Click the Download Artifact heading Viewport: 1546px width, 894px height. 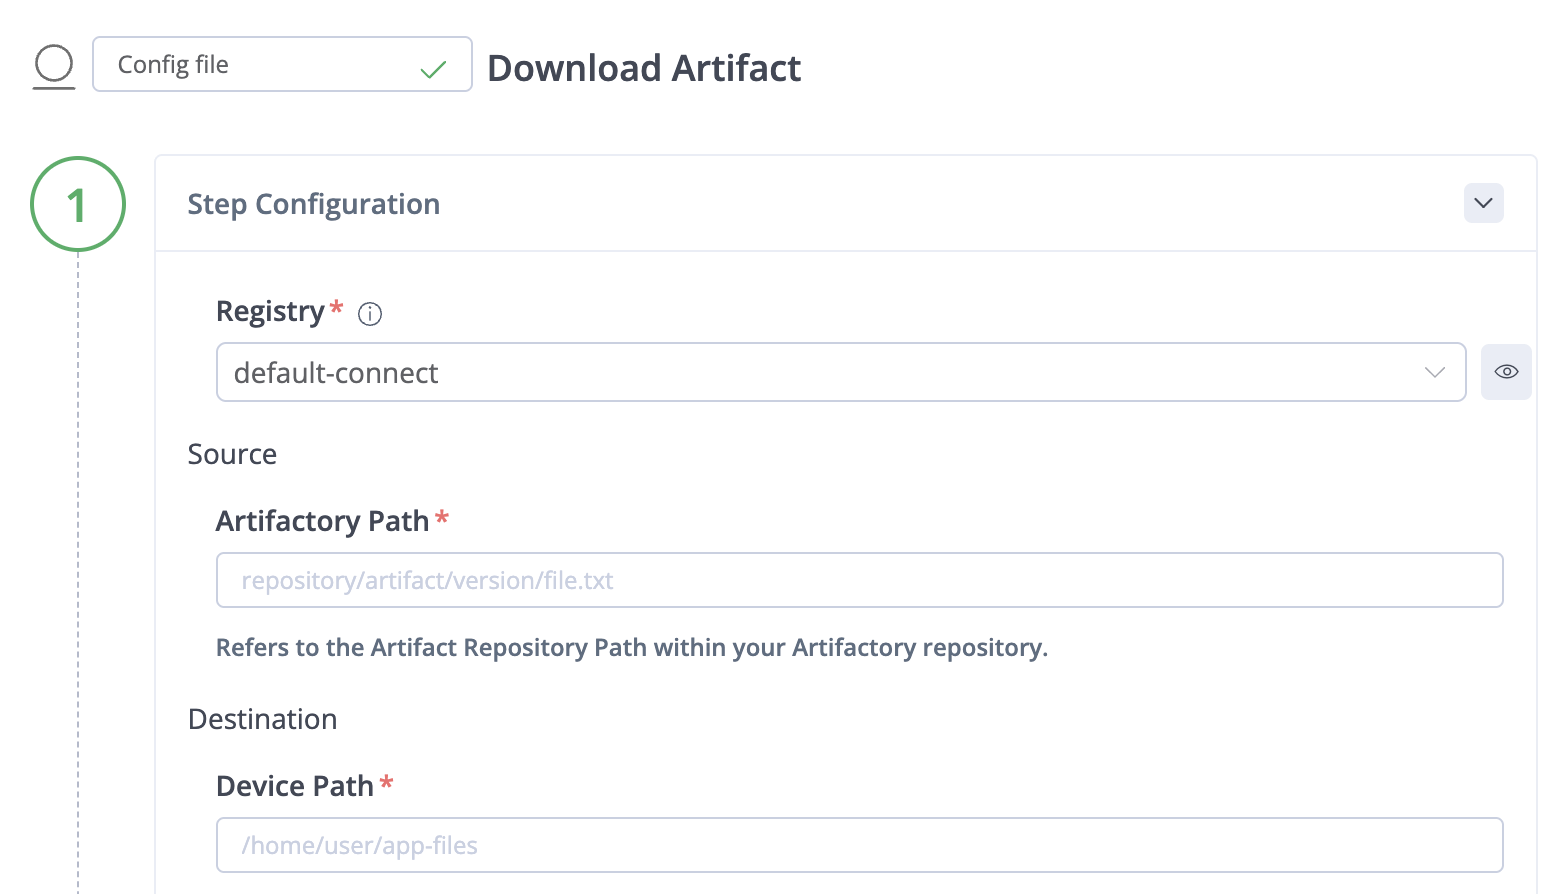(x=644, y=68)
